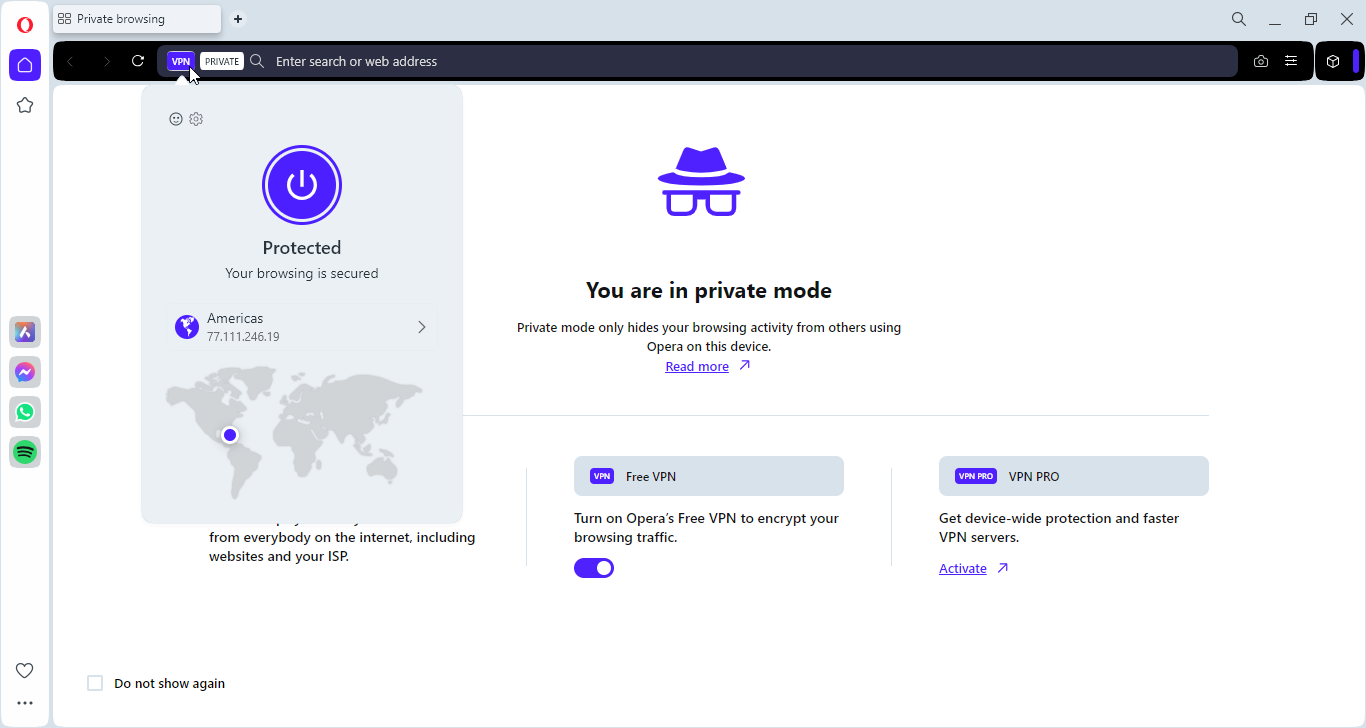Launch Facebook Messenger from the sidebar
The width and height of the screenshot is (1366, 728).
click(x=25, y=372)
